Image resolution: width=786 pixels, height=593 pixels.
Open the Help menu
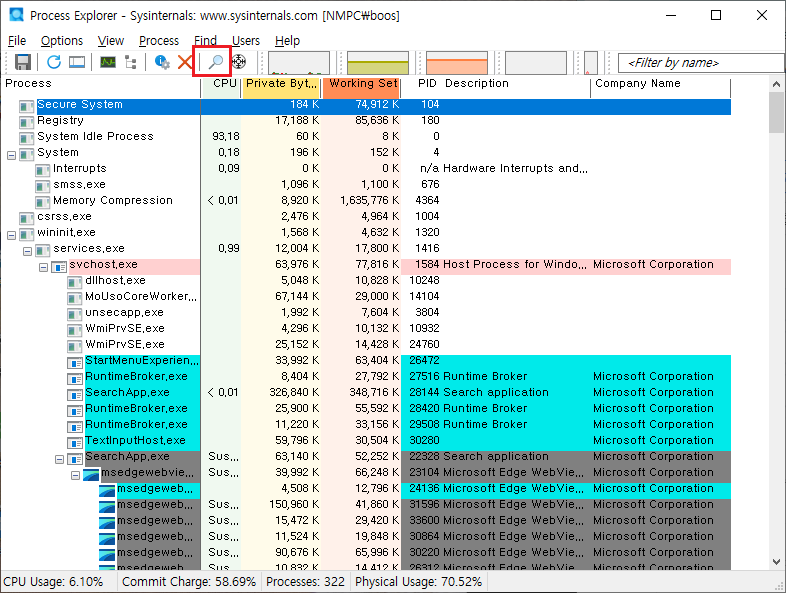287,41
